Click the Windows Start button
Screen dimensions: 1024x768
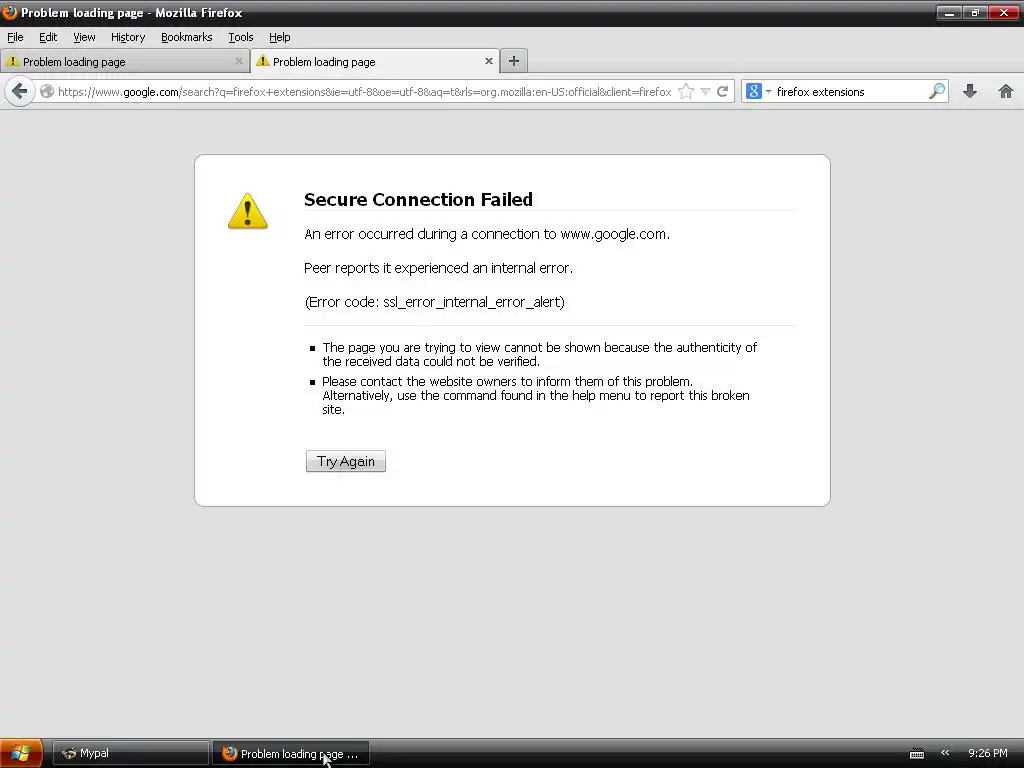(21, 753)
